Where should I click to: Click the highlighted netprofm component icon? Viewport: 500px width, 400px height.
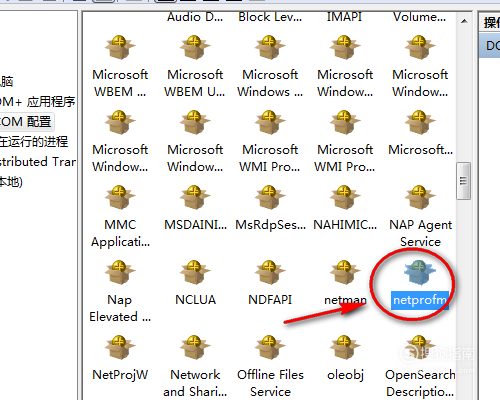click(x=420, y=272)
